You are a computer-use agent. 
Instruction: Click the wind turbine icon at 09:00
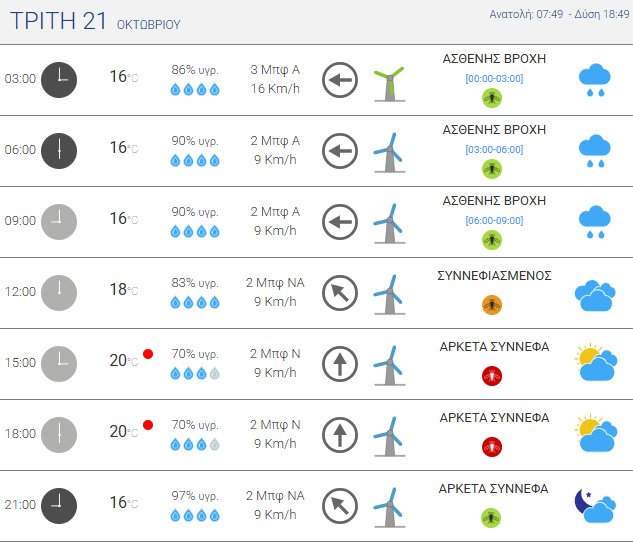(389, 222)
